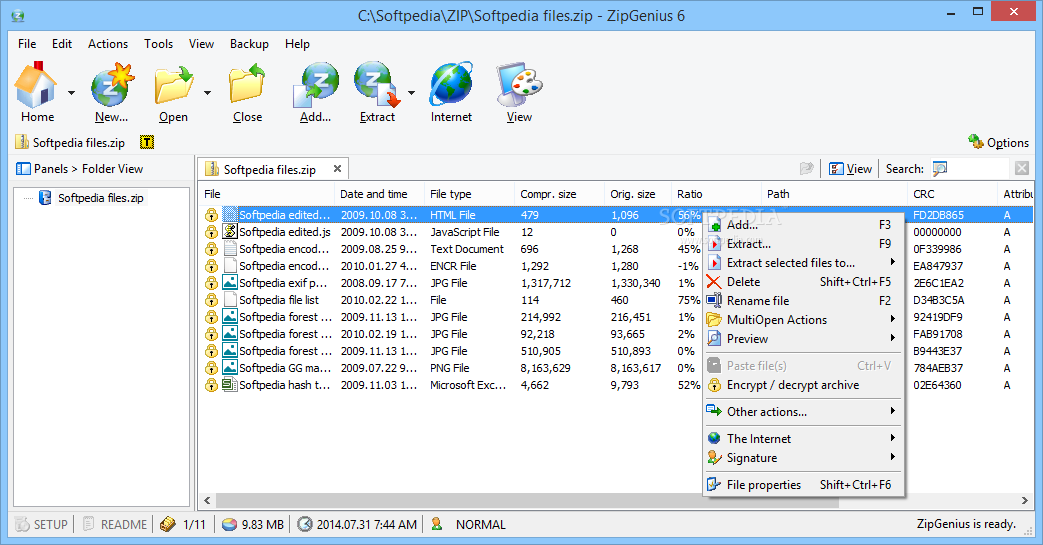Viewport: 1043px width, 545px height.
Task: Expand the Preview submenu
Action: 893,338
